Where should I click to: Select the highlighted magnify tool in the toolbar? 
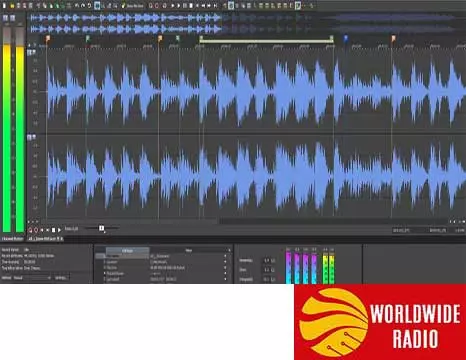click(97, 6)
